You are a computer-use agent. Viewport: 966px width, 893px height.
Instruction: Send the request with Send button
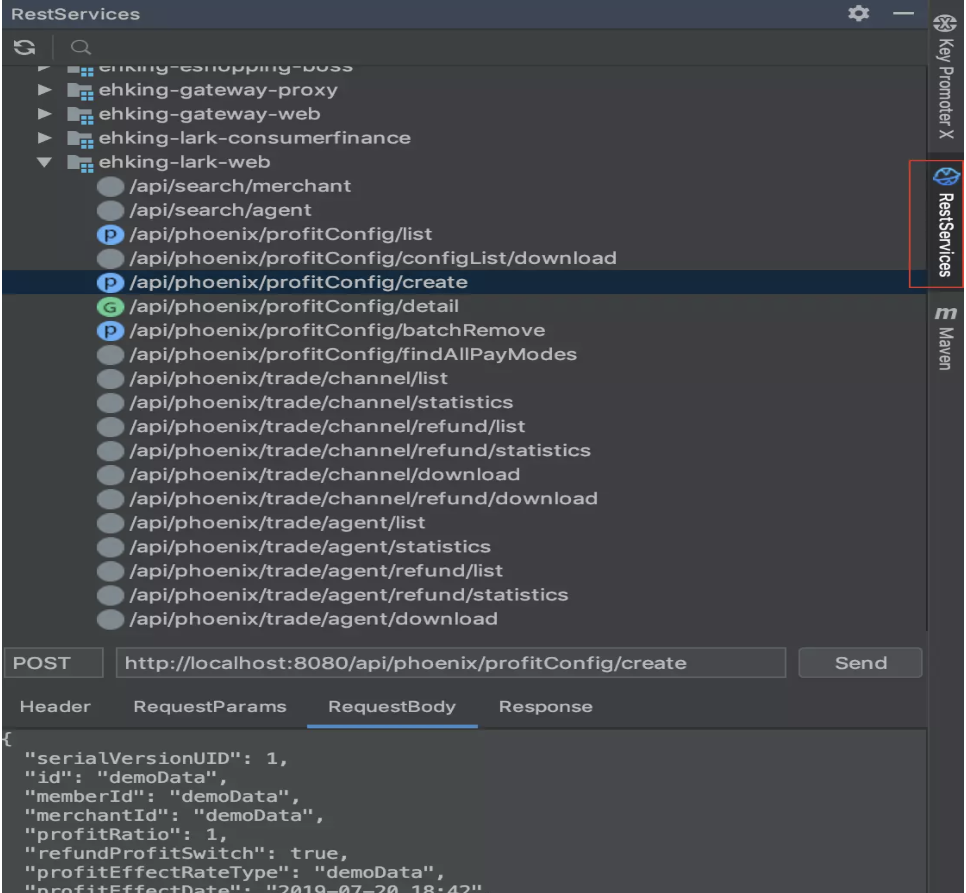point(860,663)
